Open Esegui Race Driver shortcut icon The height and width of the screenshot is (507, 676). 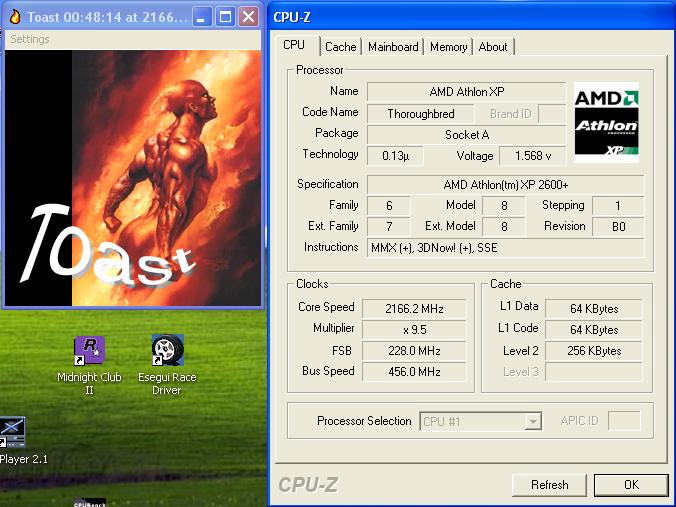(x=167, y=366)
